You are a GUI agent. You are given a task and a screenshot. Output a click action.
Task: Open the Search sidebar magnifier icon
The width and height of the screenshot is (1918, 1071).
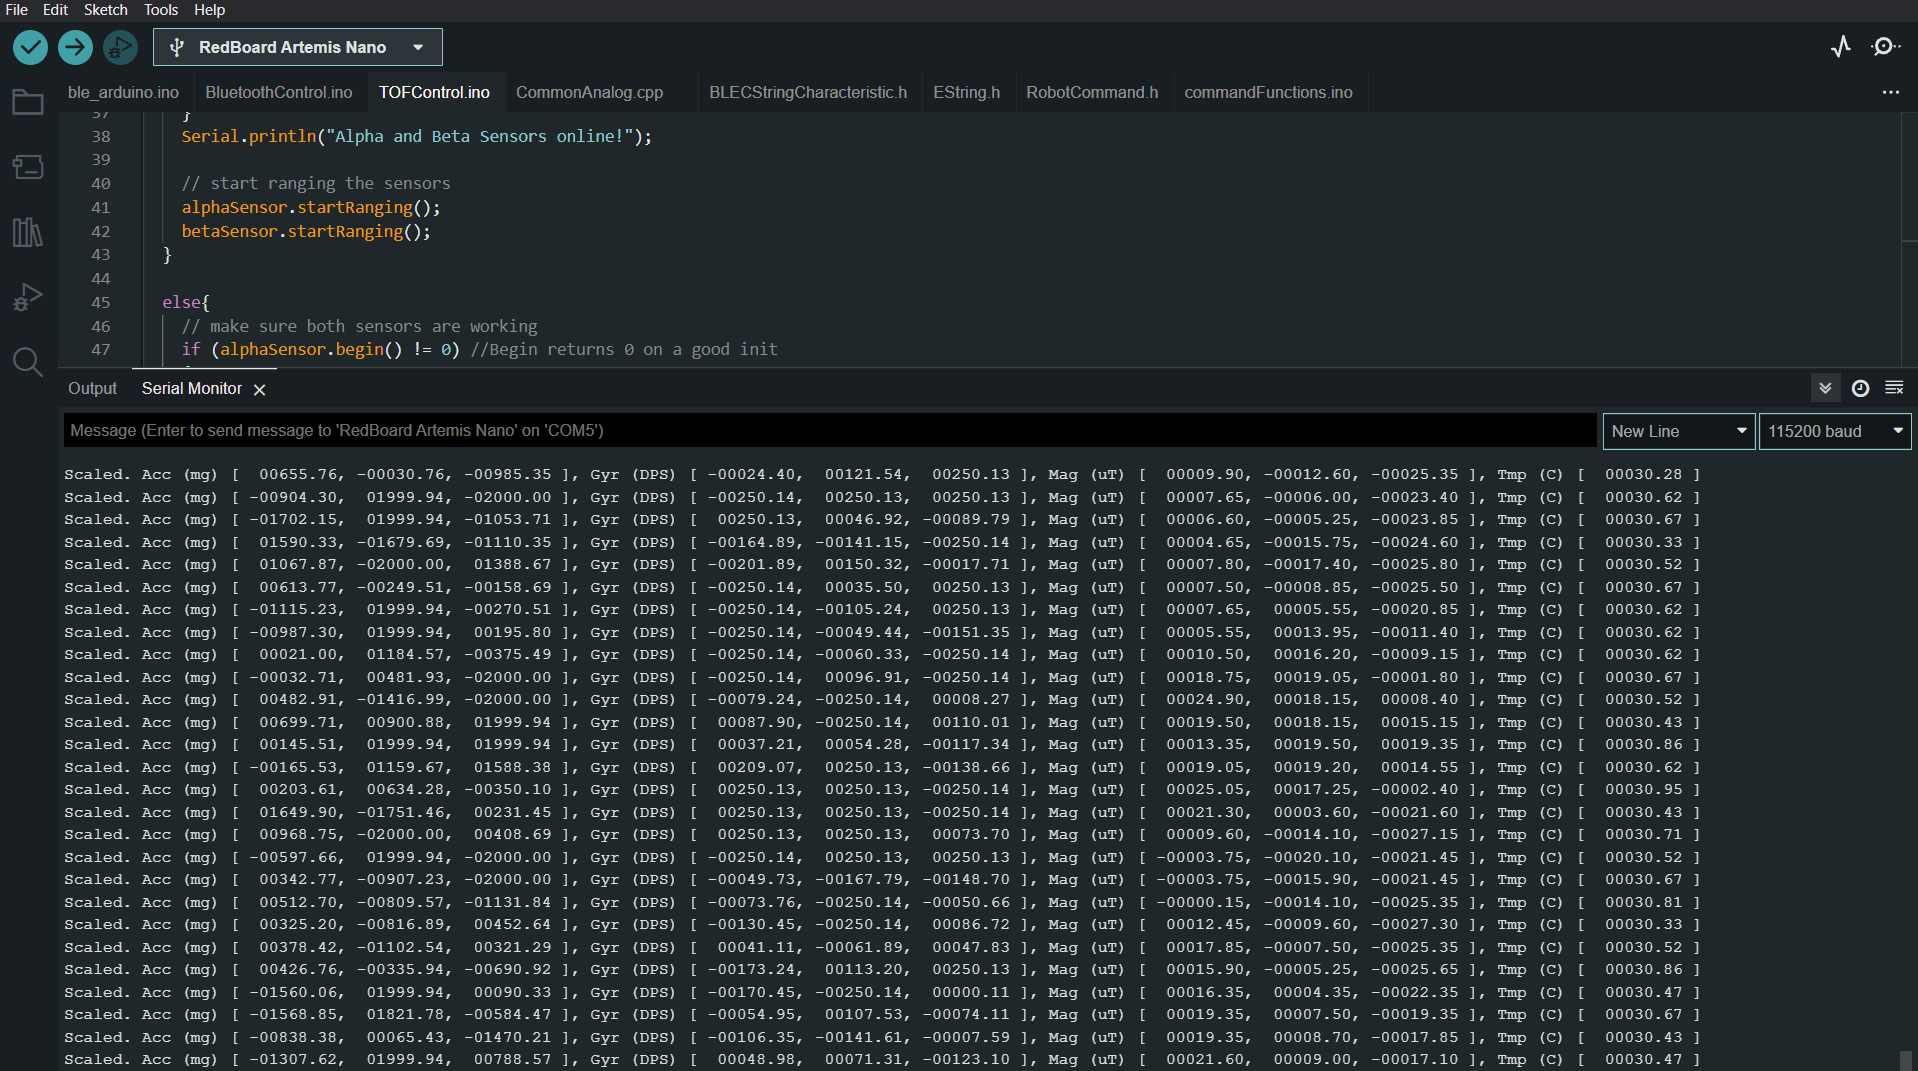28,362
